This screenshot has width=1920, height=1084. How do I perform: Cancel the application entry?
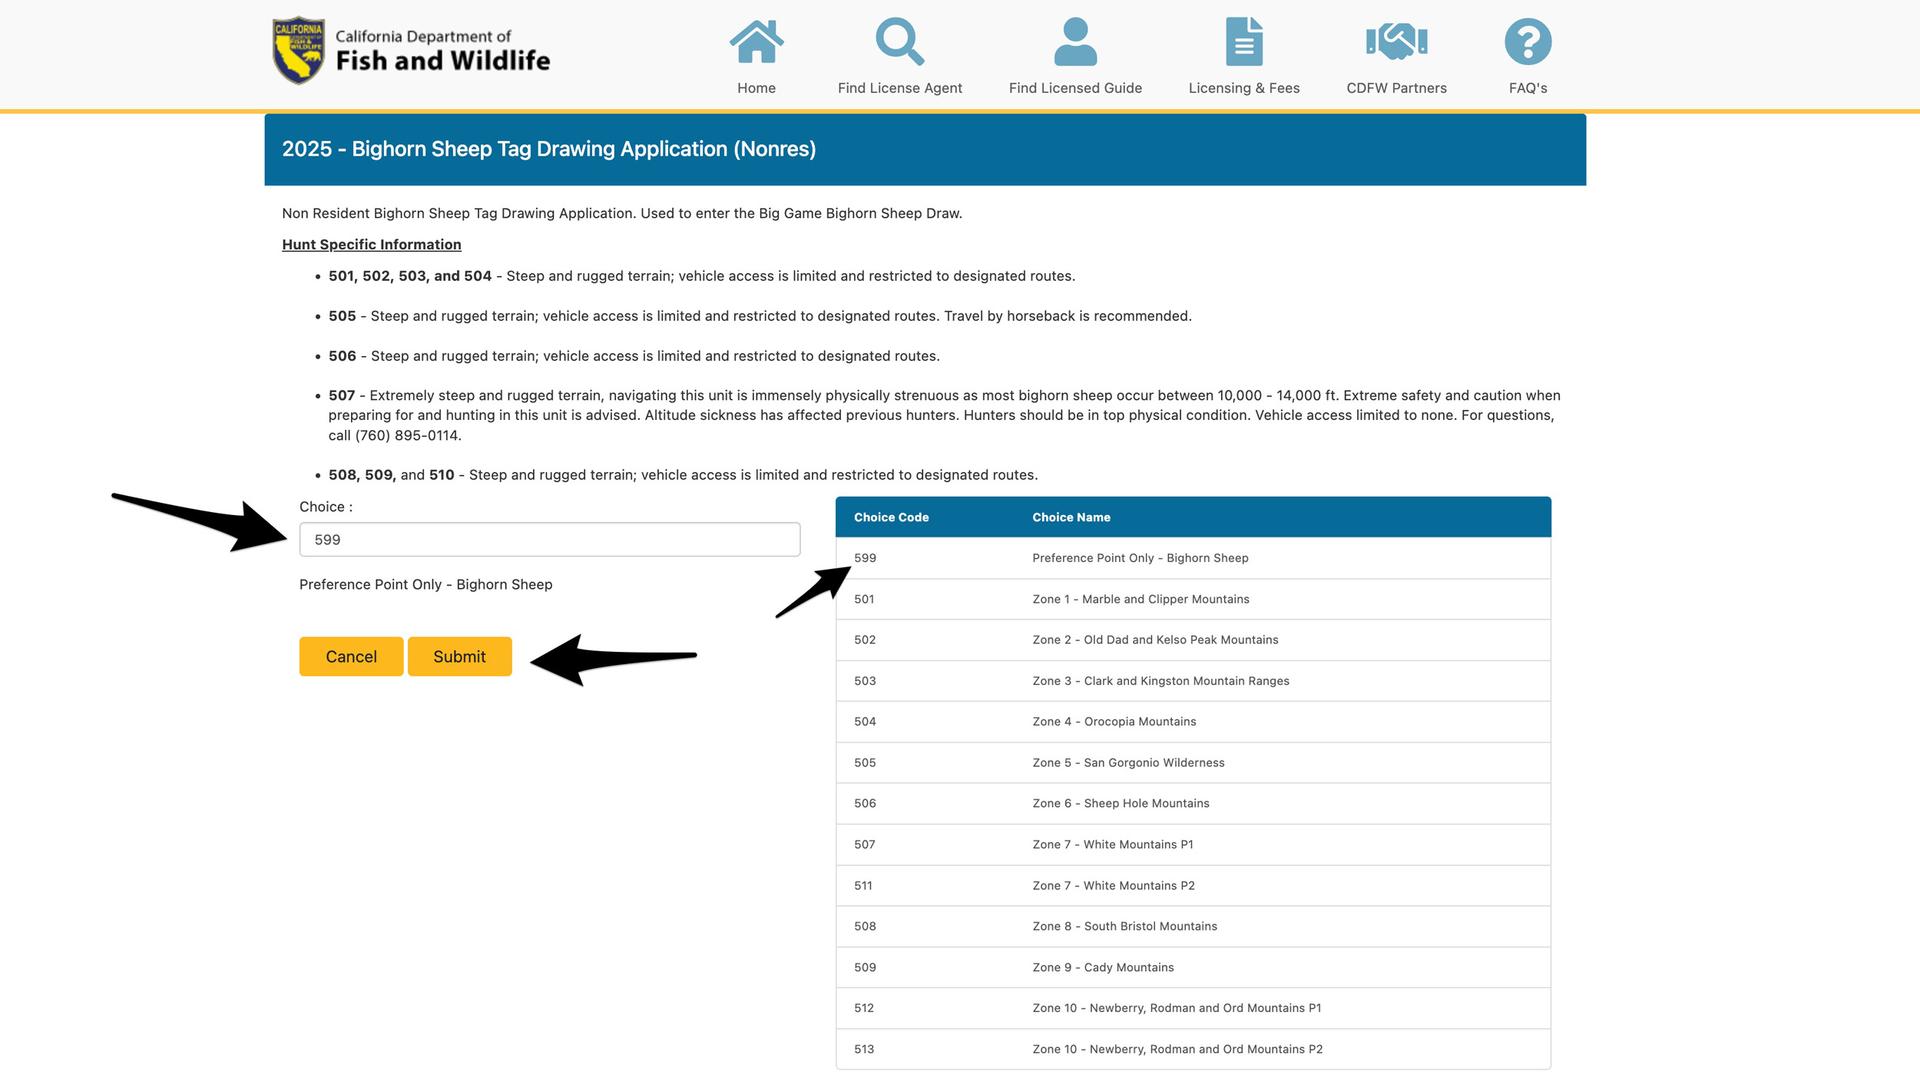click(x=351, y=657)
